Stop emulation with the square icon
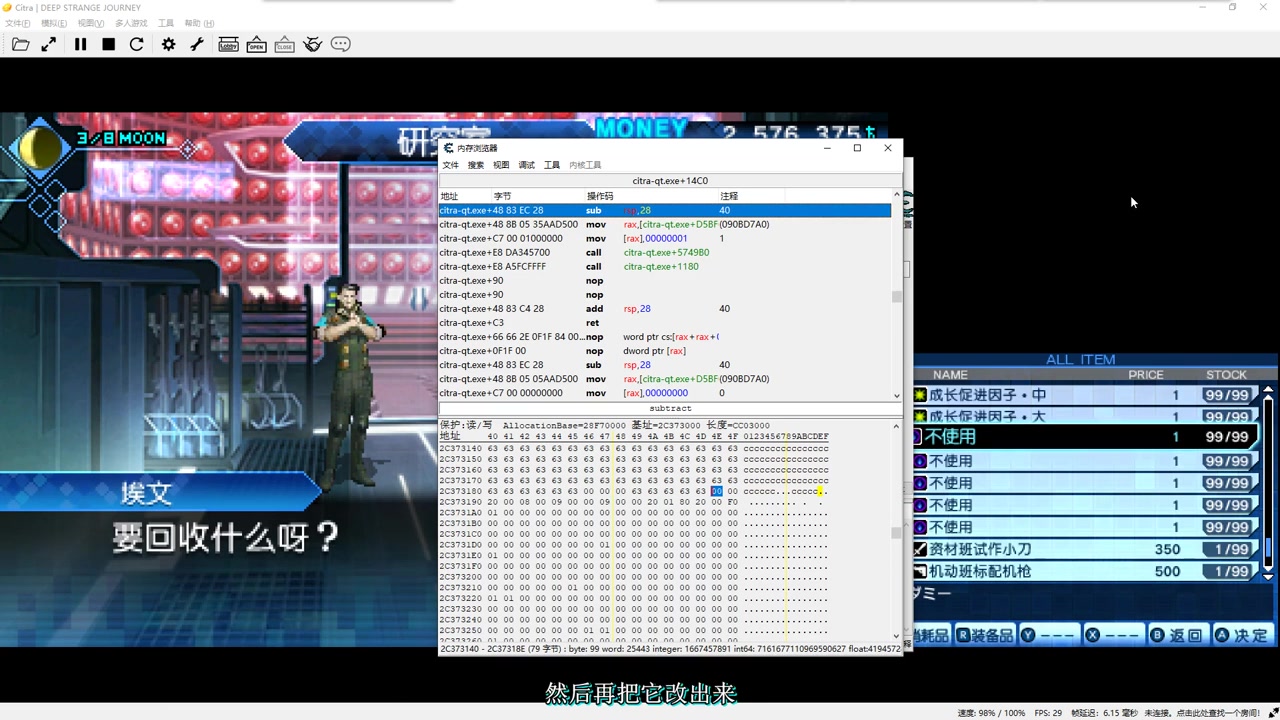This screenshot has height=720, width=1280. pyautogui.click(x=109, y=44)
